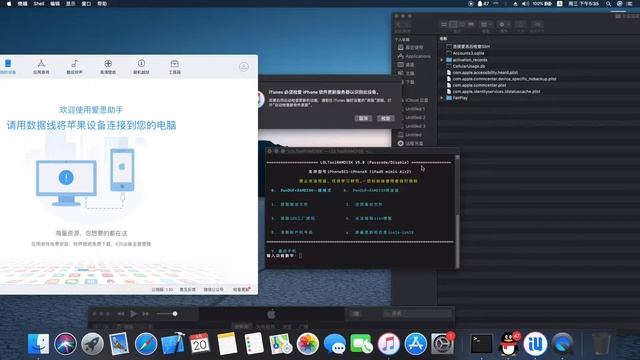Open Terminal from the Dock
The width and height of the screenshot is (640, 360).
tap(482, 344)
